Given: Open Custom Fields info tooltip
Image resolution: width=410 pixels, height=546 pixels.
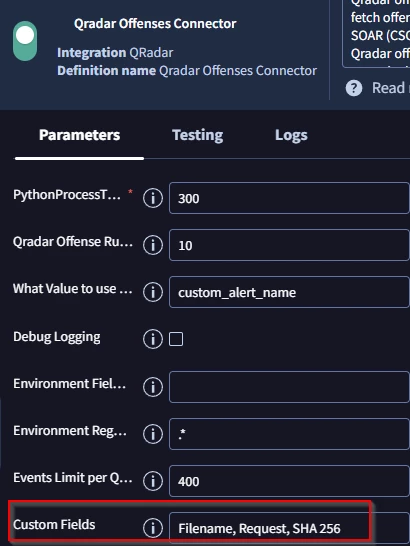Looking at the screenshot, I should click(153, 528).
